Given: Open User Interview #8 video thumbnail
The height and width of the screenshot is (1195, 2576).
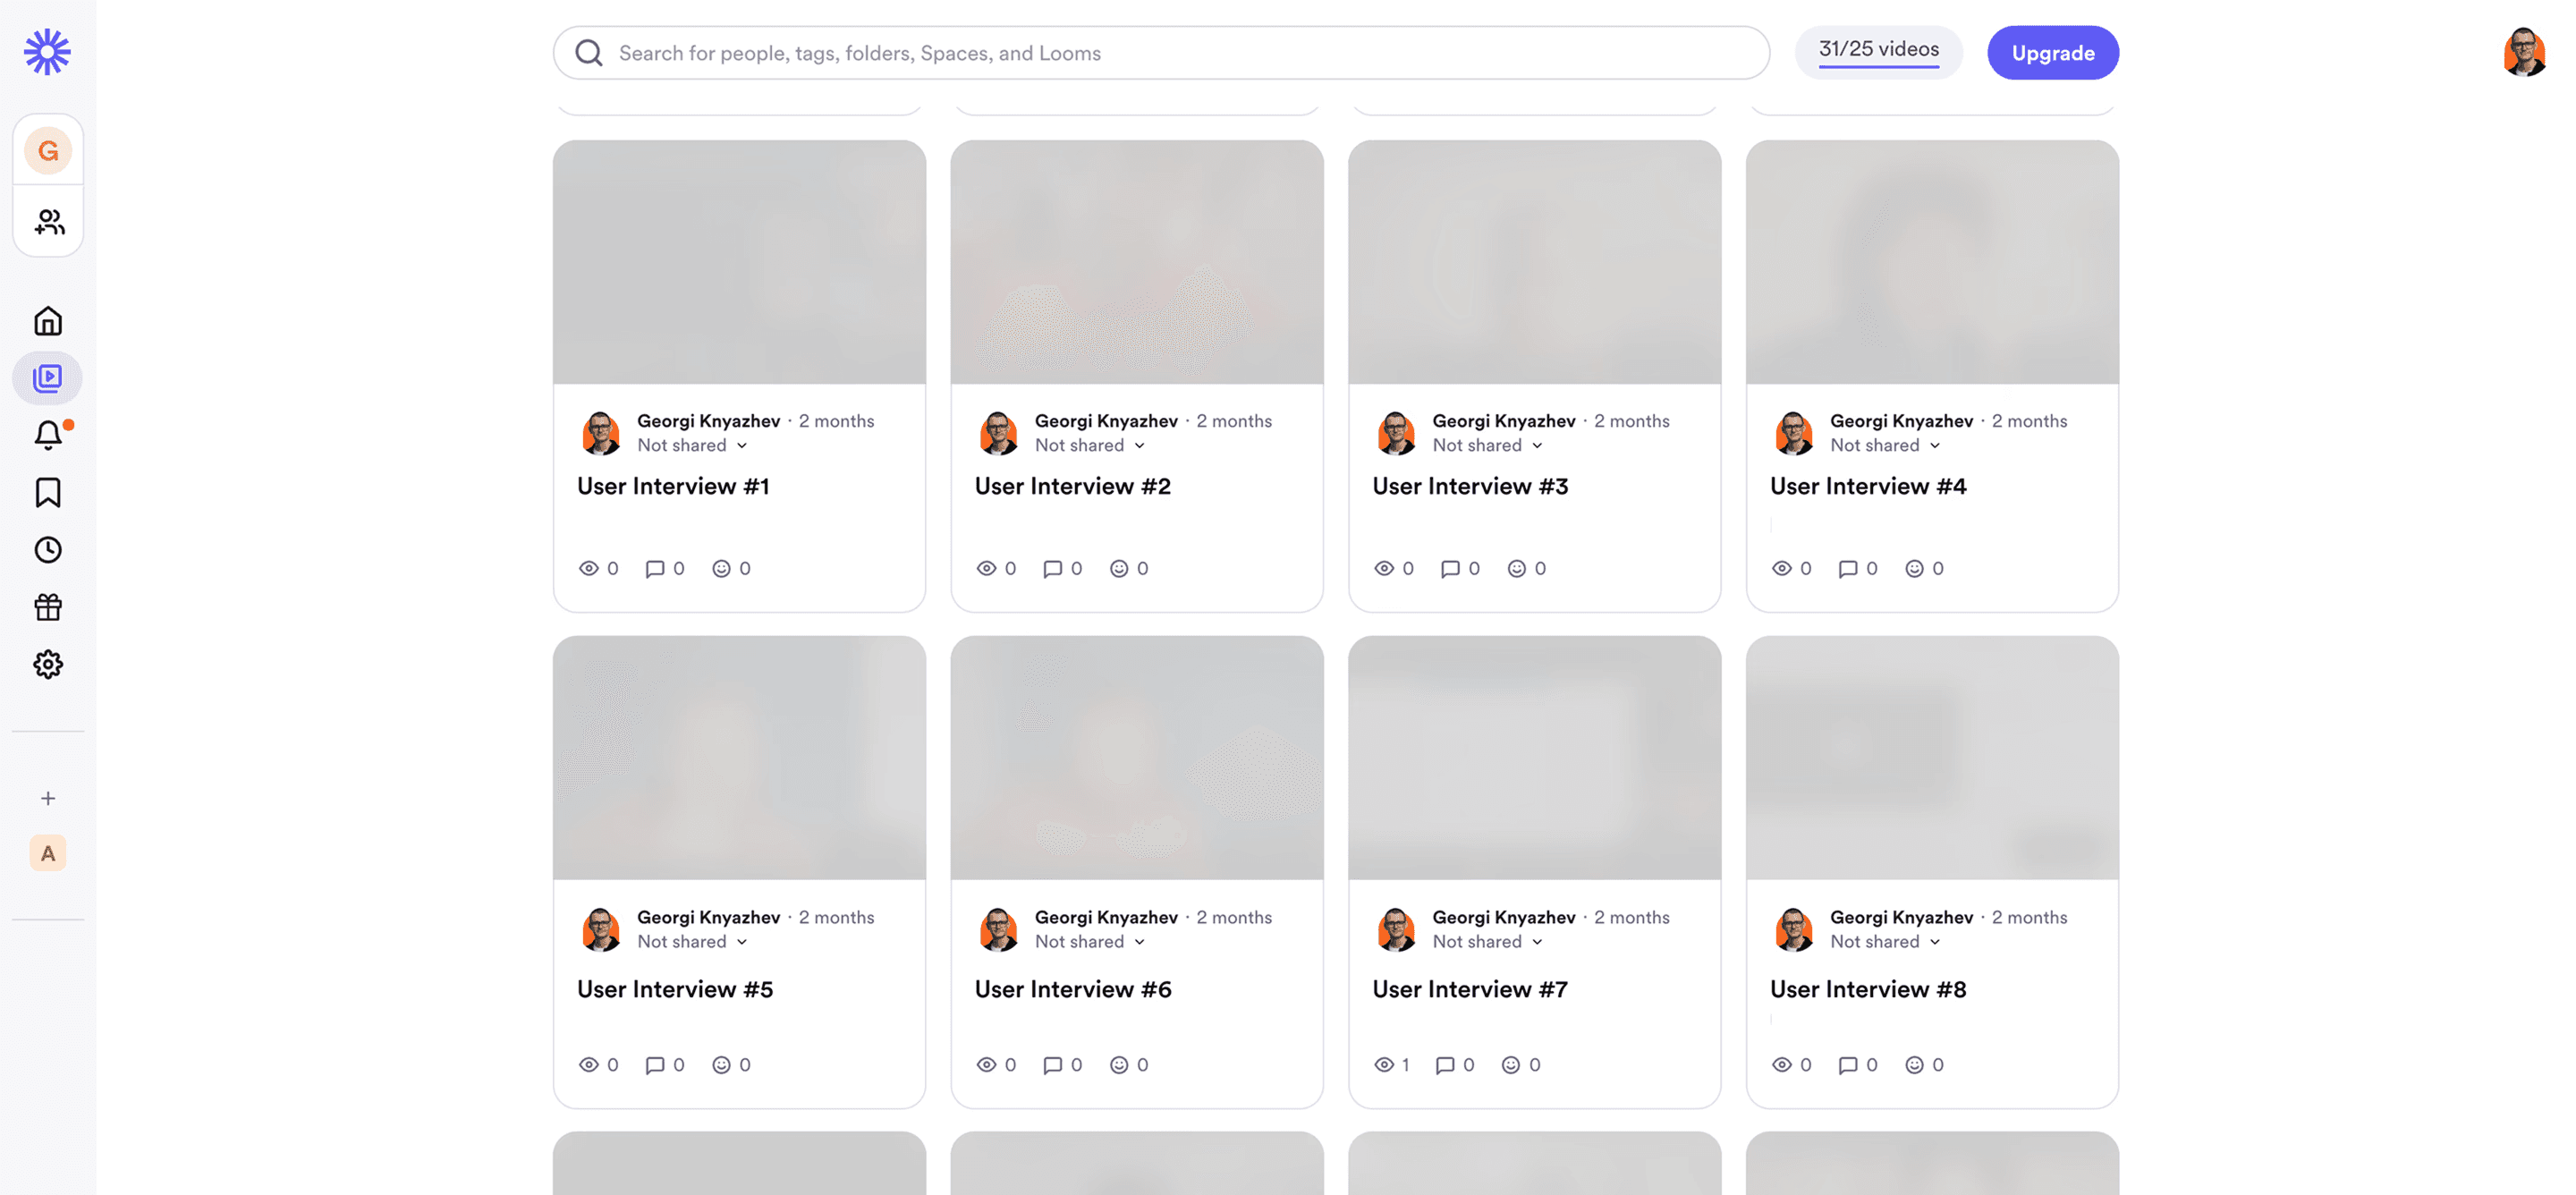Looking at the screenshot, I should click(1932, 758).
